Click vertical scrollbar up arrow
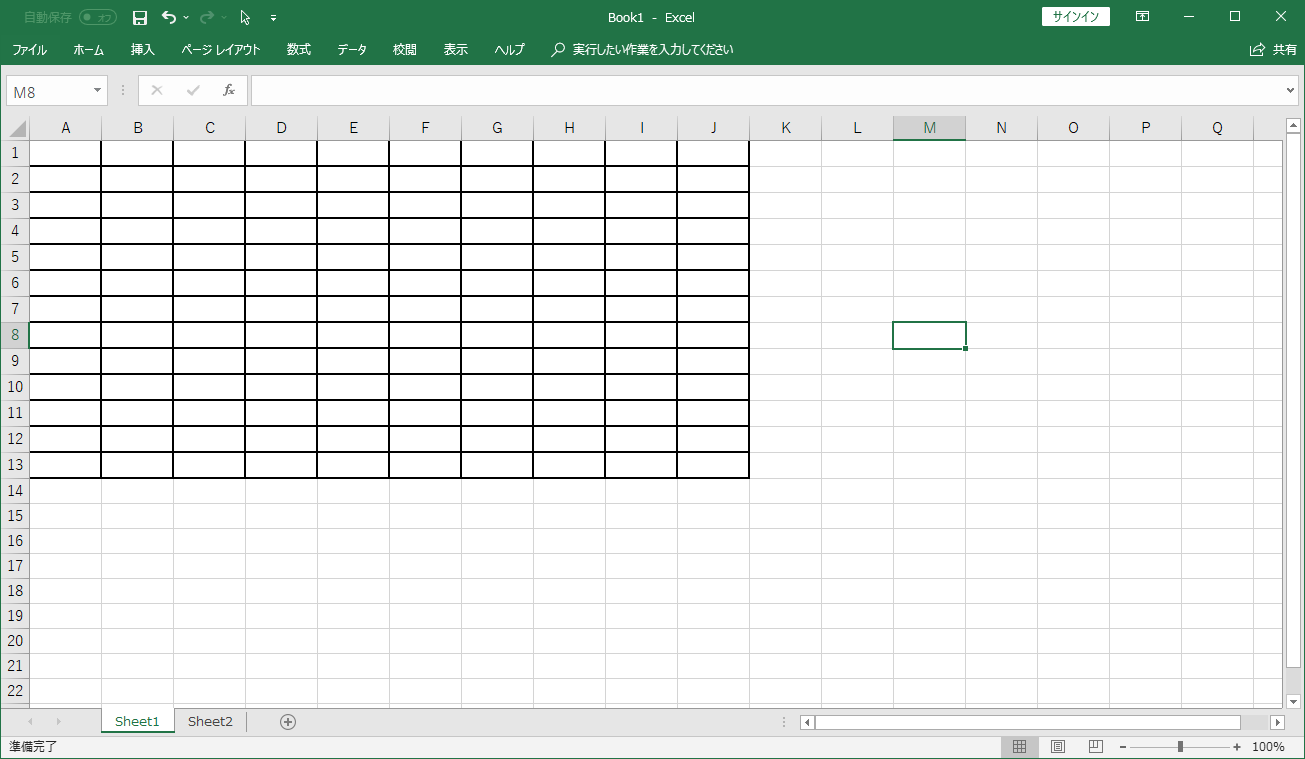This screenshot has width=1305, height=759. point(1294,124)
